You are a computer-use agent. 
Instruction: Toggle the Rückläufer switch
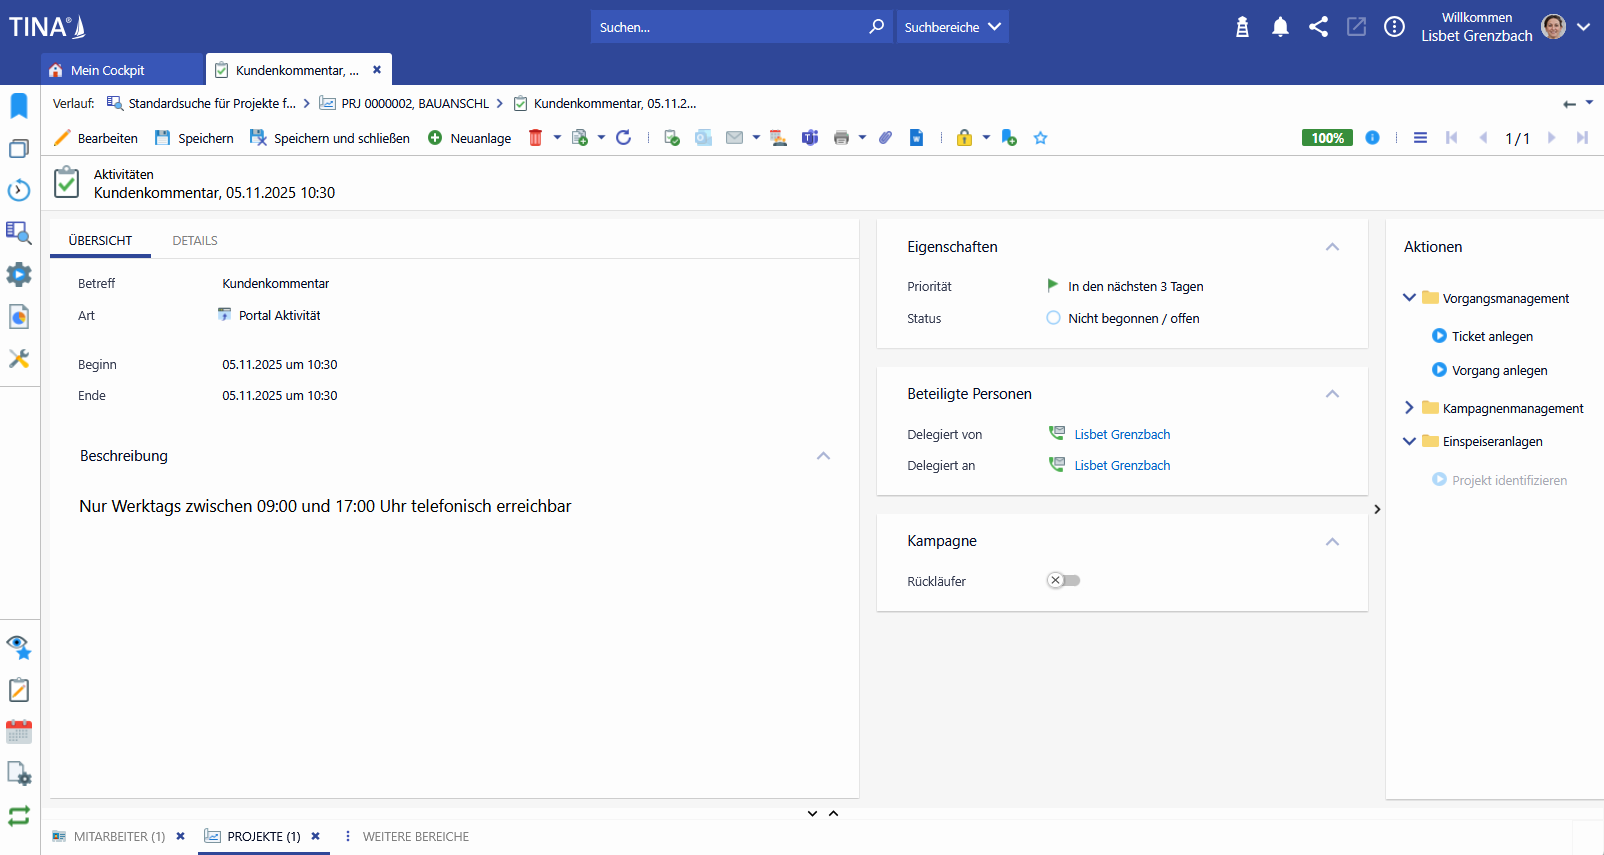pos(1063,581)
